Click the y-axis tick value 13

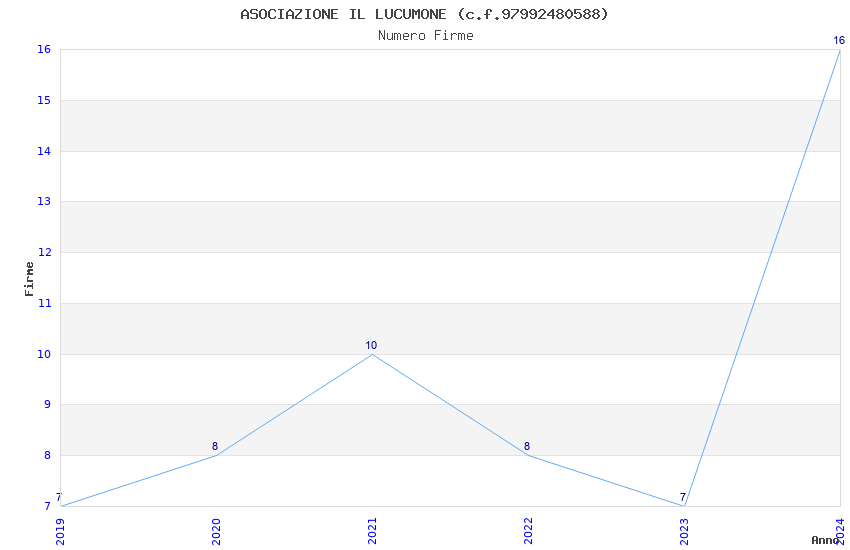[x=44, y=202]
